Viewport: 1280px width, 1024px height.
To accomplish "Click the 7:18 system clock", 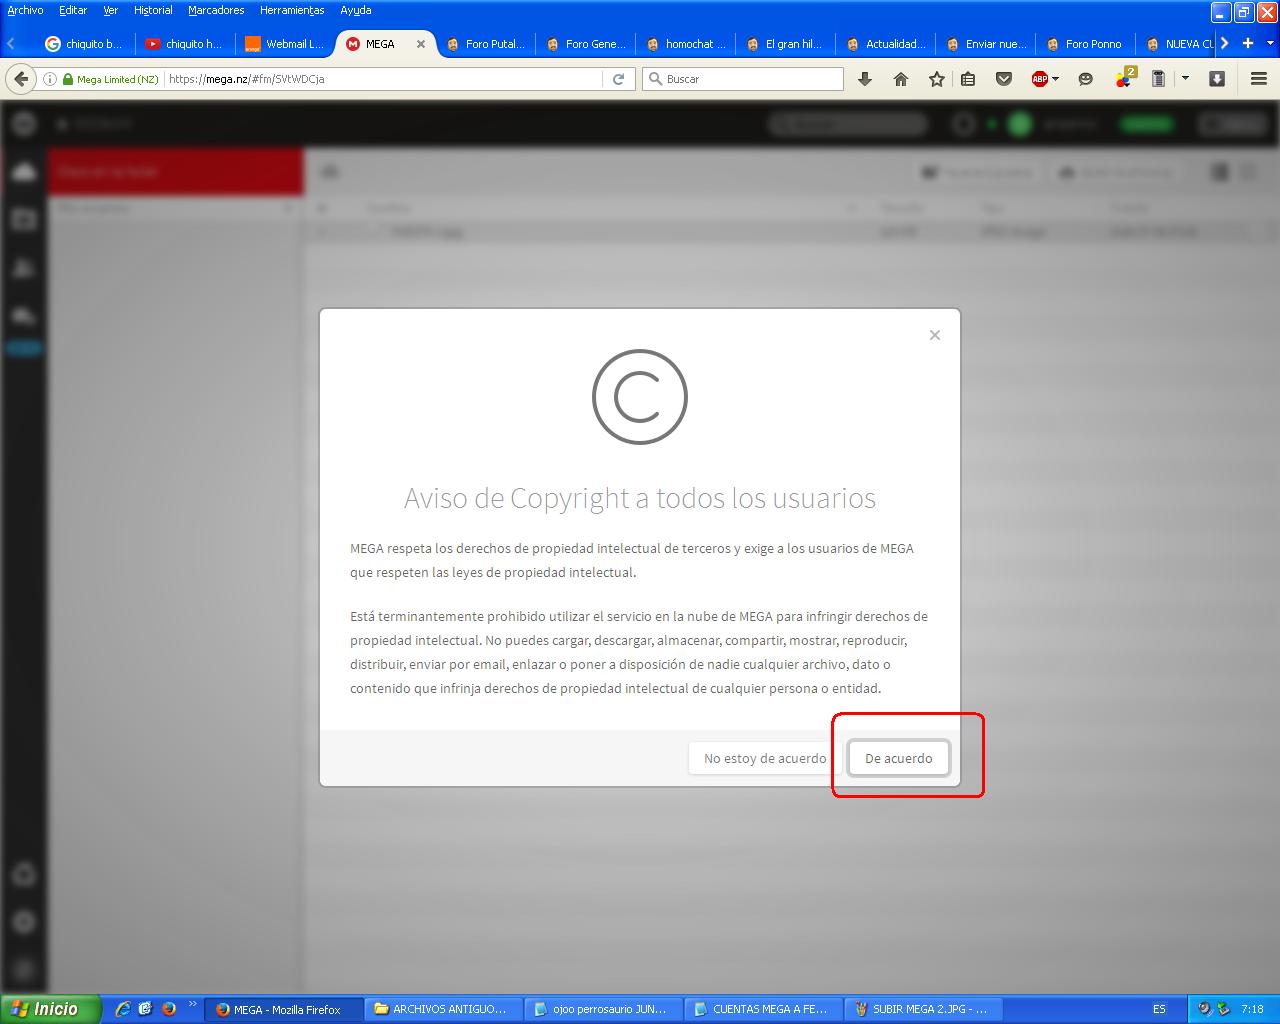I will click(1251, 1009).
